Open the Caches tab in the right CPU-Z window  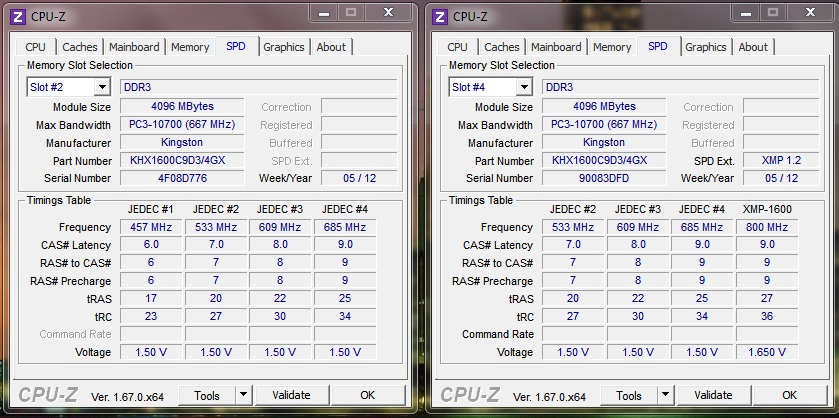point(502,47)
